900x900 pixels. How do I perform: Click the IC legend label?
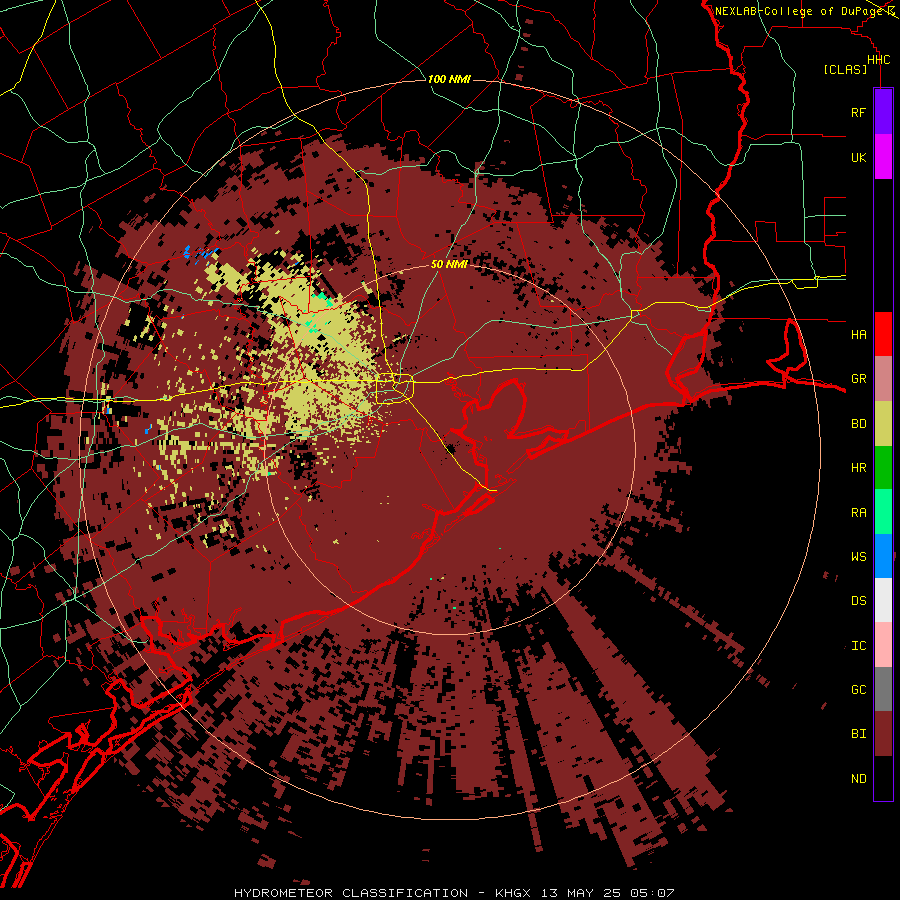[858, 645]
